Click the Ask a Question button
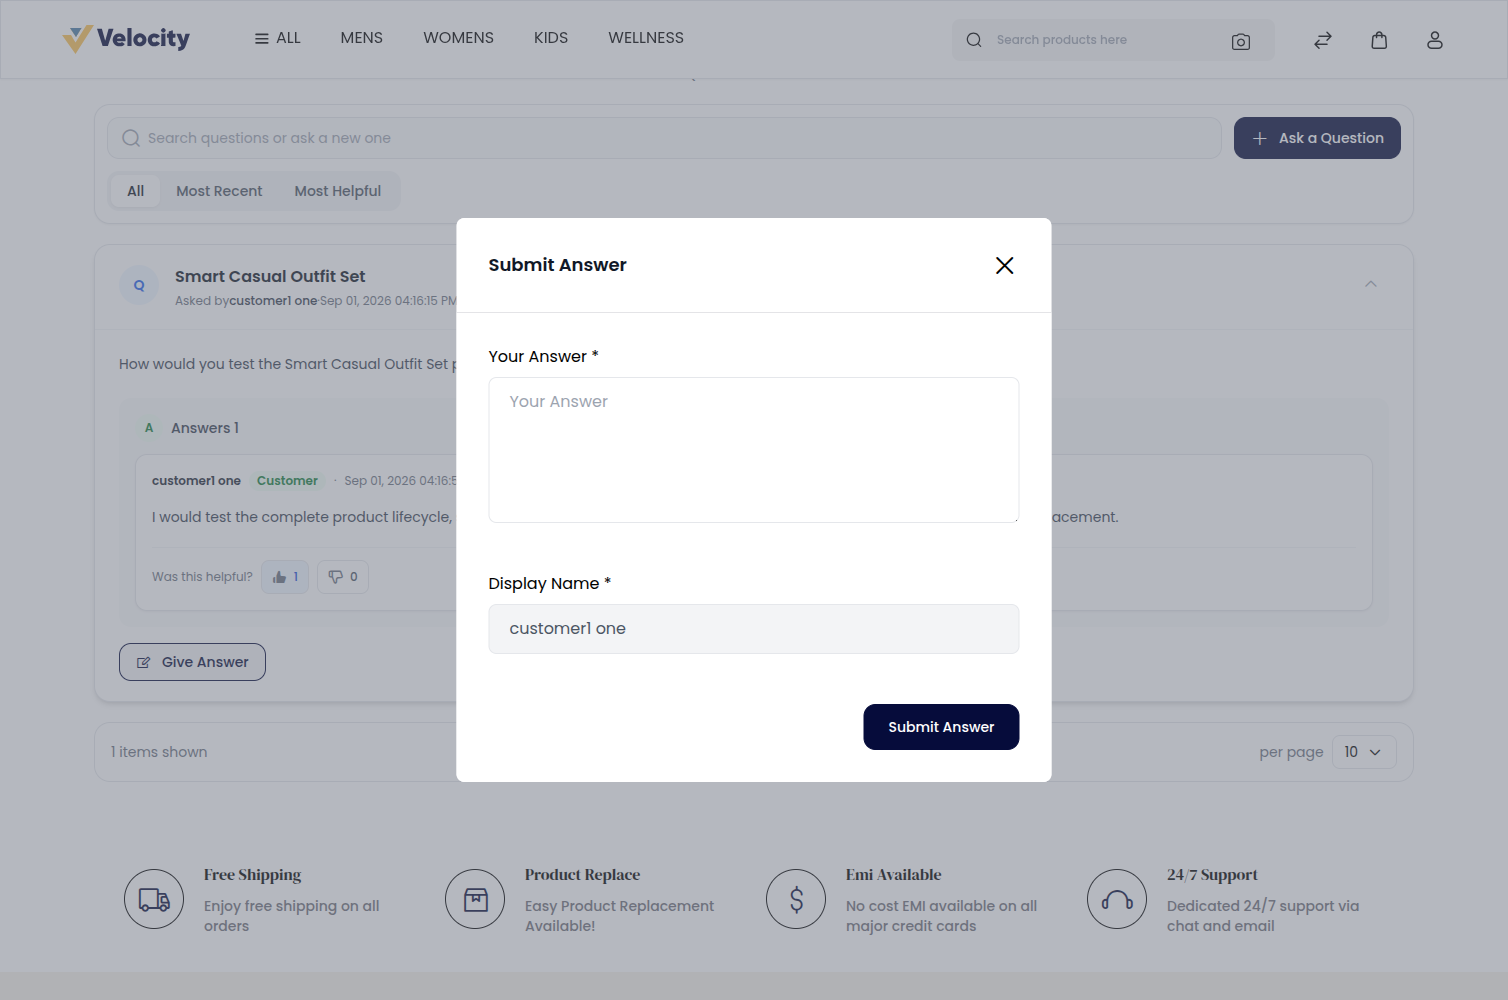 click(1317, 138)
